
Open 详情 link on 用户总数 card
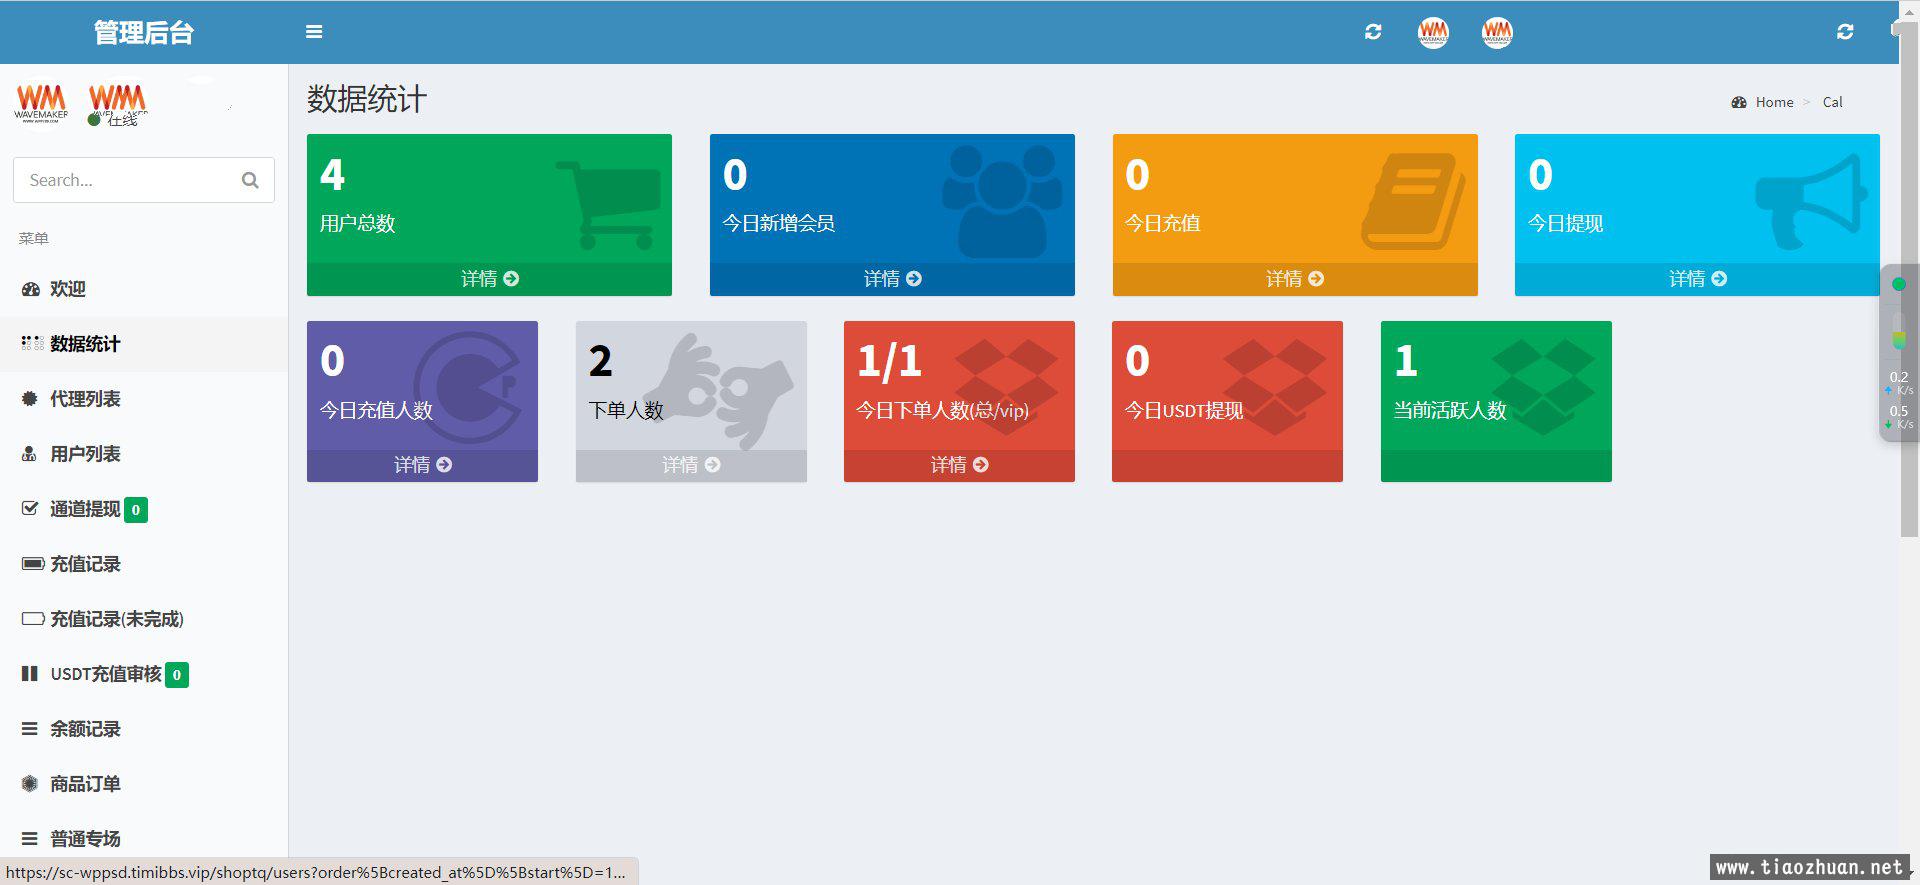click(489, 279)
